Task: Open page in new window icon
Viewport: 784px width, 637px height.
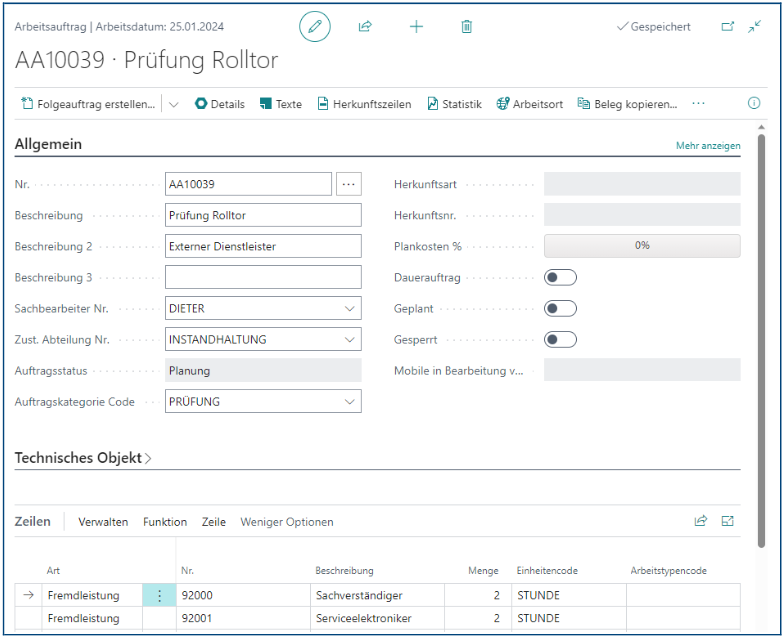Action: click(728, 26)
